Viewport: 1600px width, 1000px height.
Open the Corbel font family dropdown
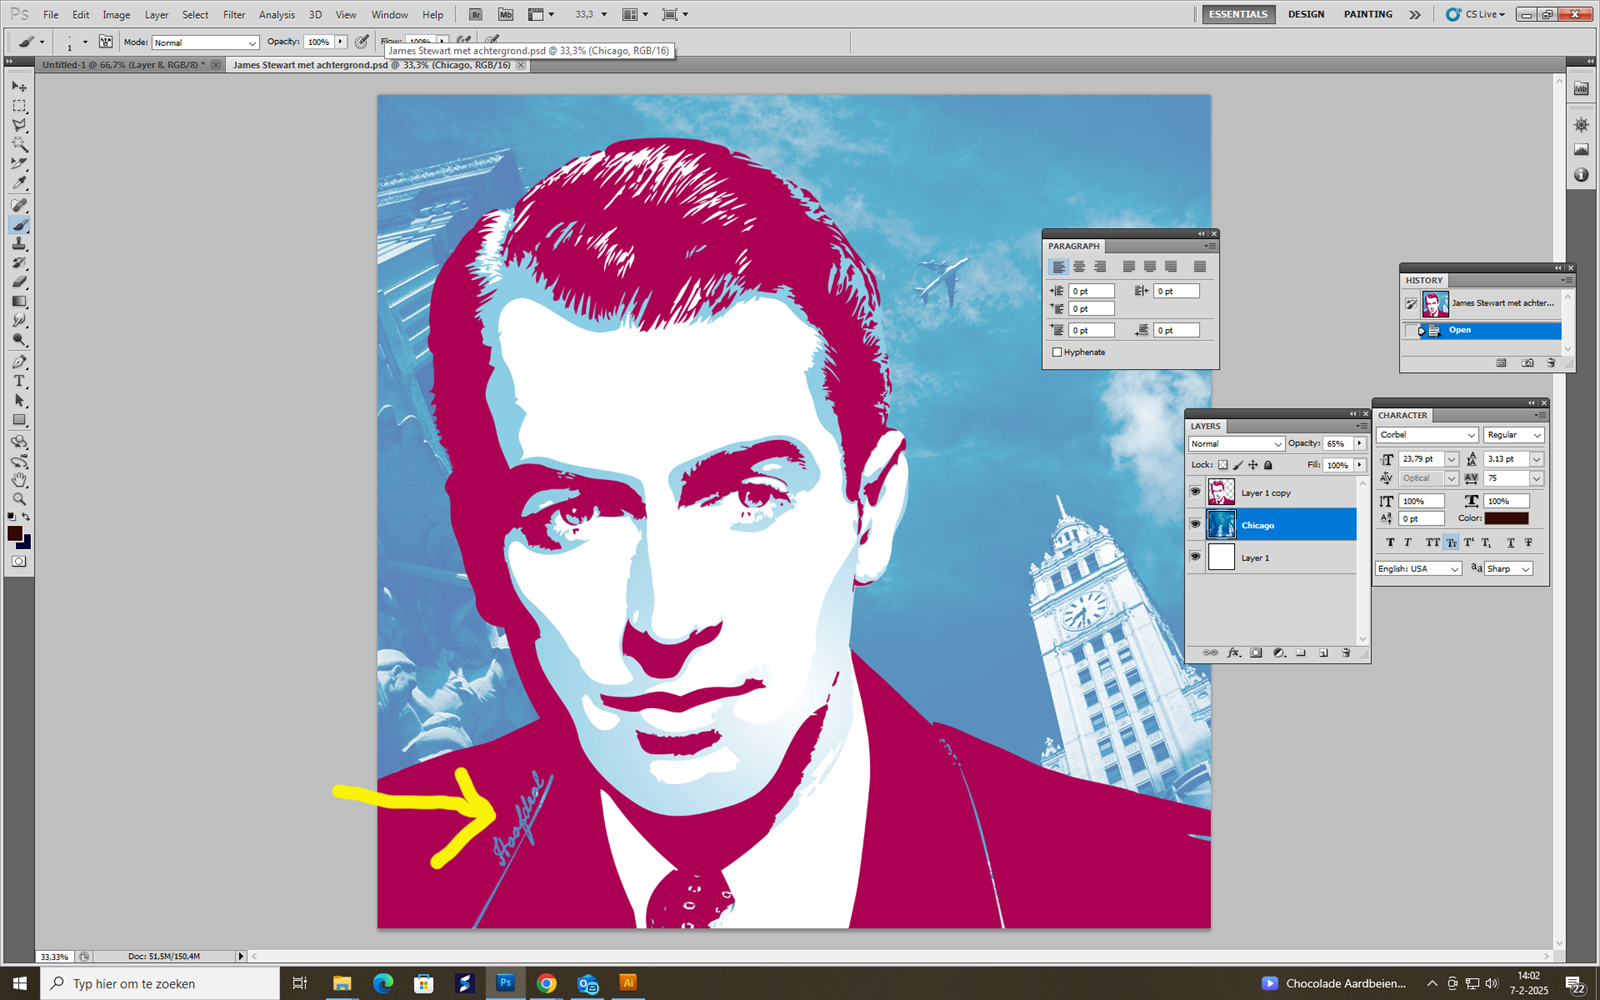[1427, 435]
